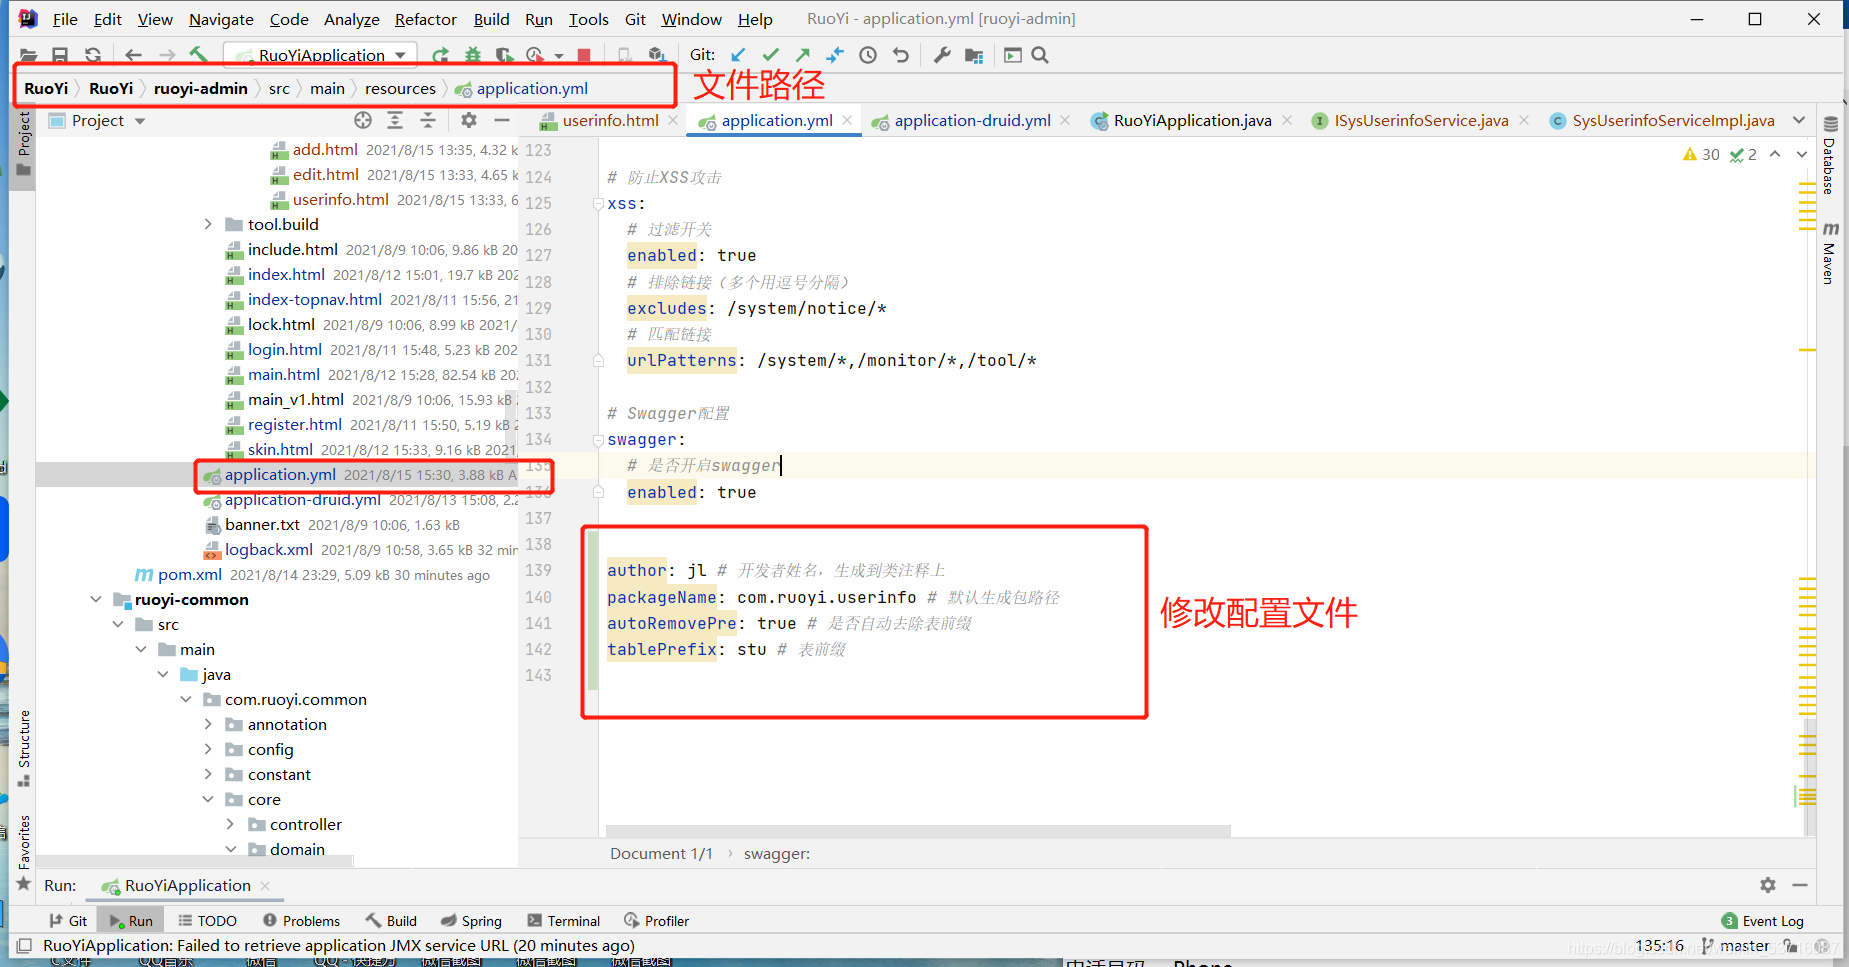Open the Terminal tool window
Viewport: 1849px width, 967px height.
[x=563, y=921]
